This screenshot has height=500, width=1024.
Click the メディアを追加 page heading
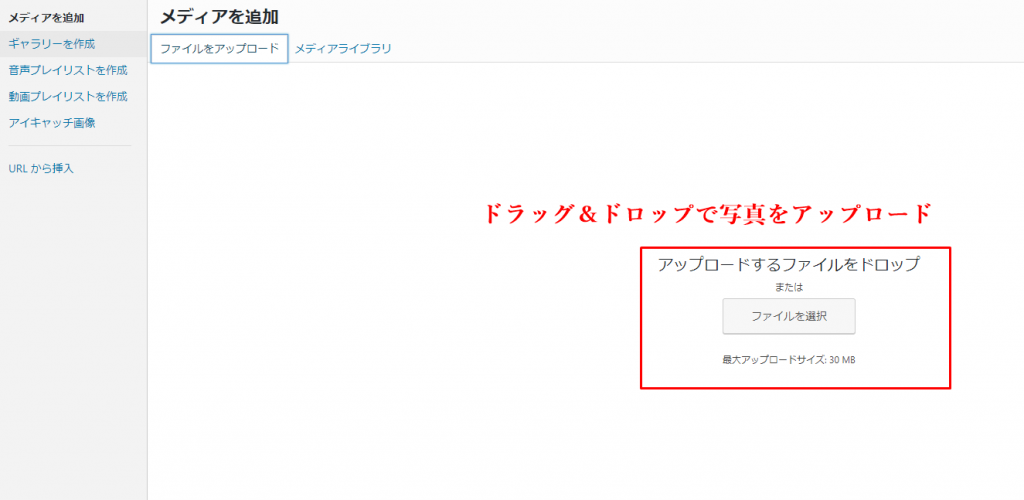pyautogui.click(x=219, y=18)
